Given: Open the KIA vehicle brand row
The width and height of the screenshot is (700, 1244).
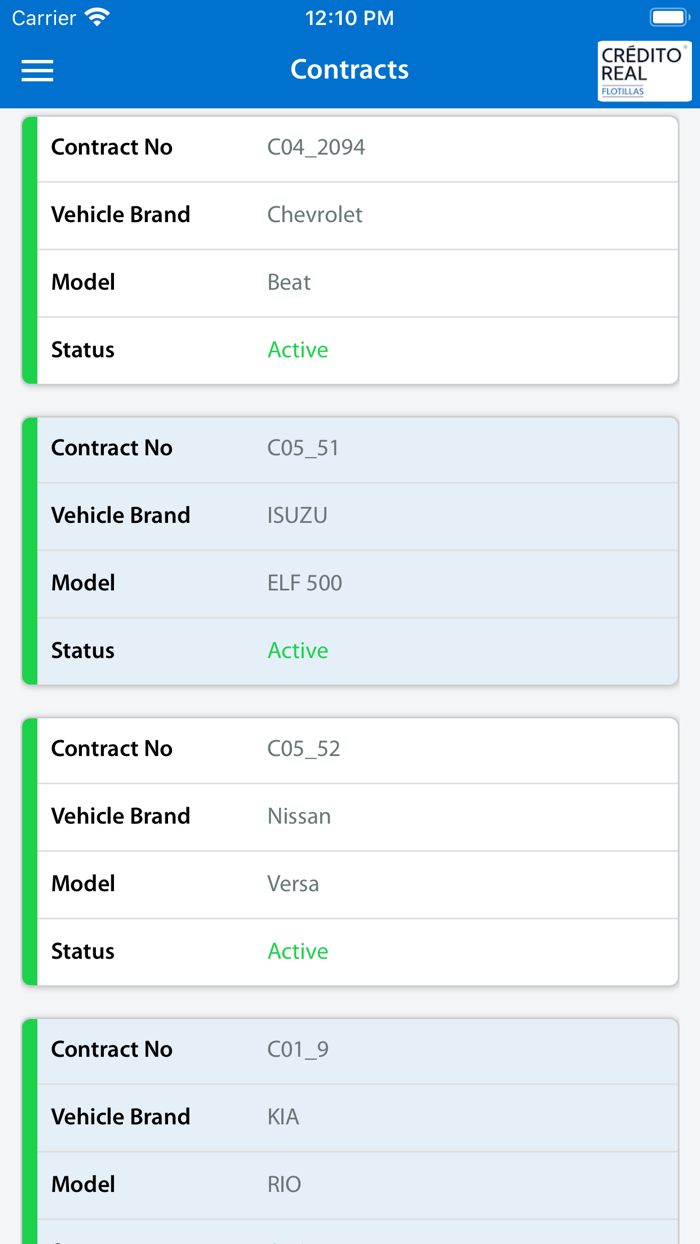Looking at the screenshot, I should [x=283, y=1117].
